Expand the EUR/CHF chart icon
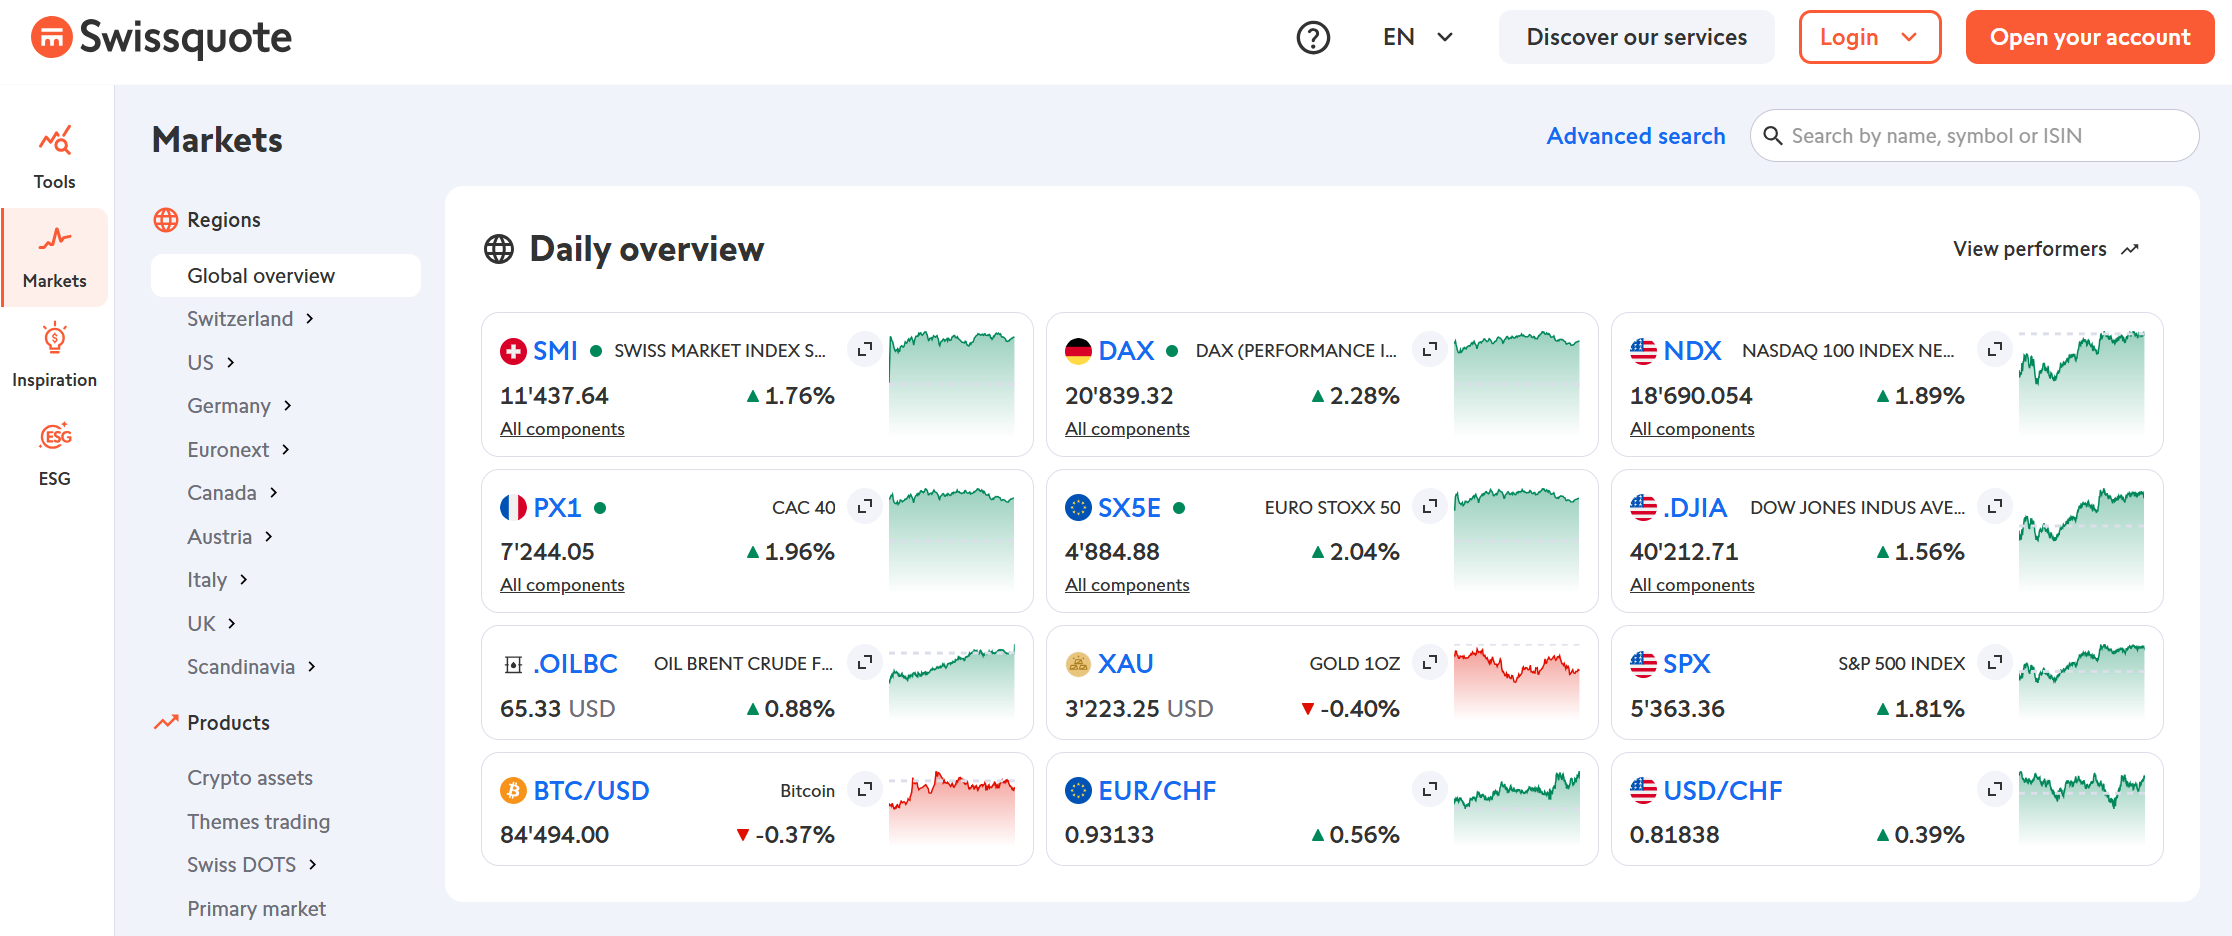 1430,789
